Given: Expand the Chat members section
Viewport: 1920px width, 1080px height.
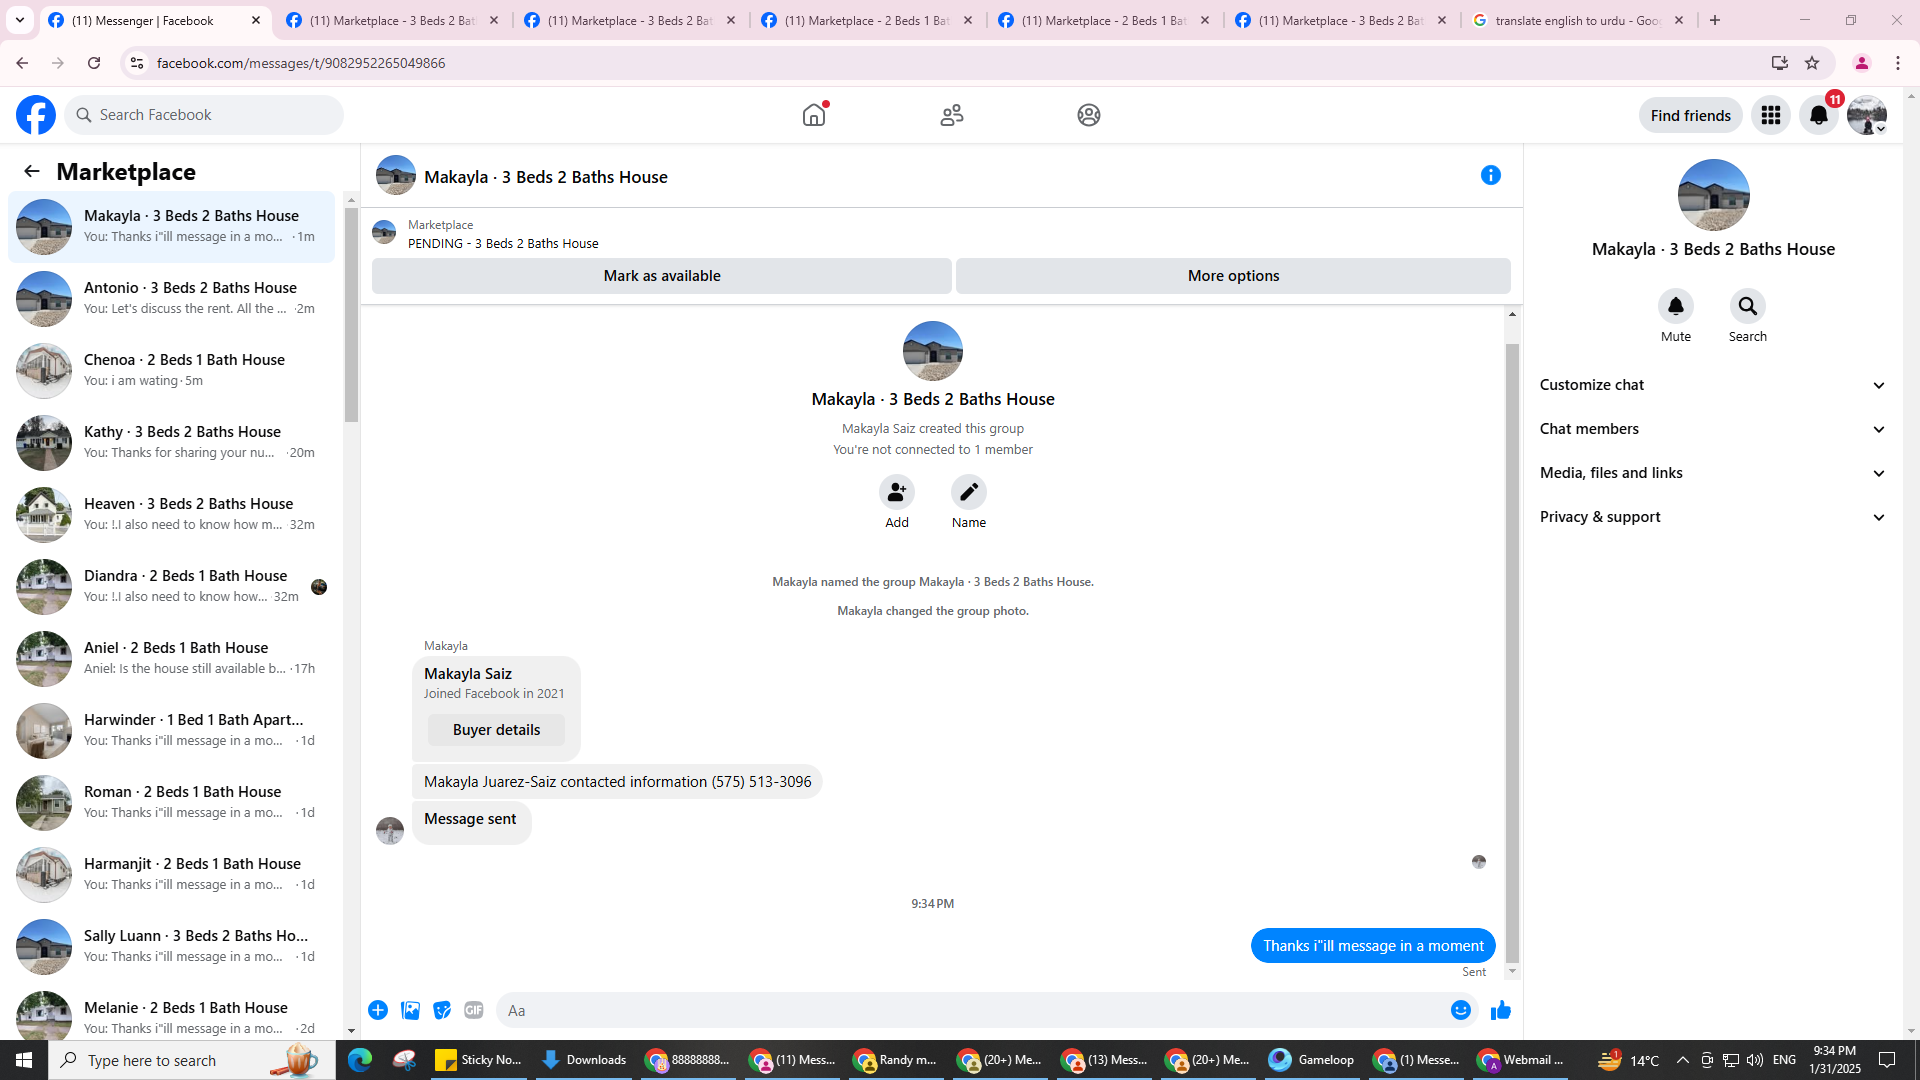Looking at the screenshot, I should click(x=1714, y=429).
